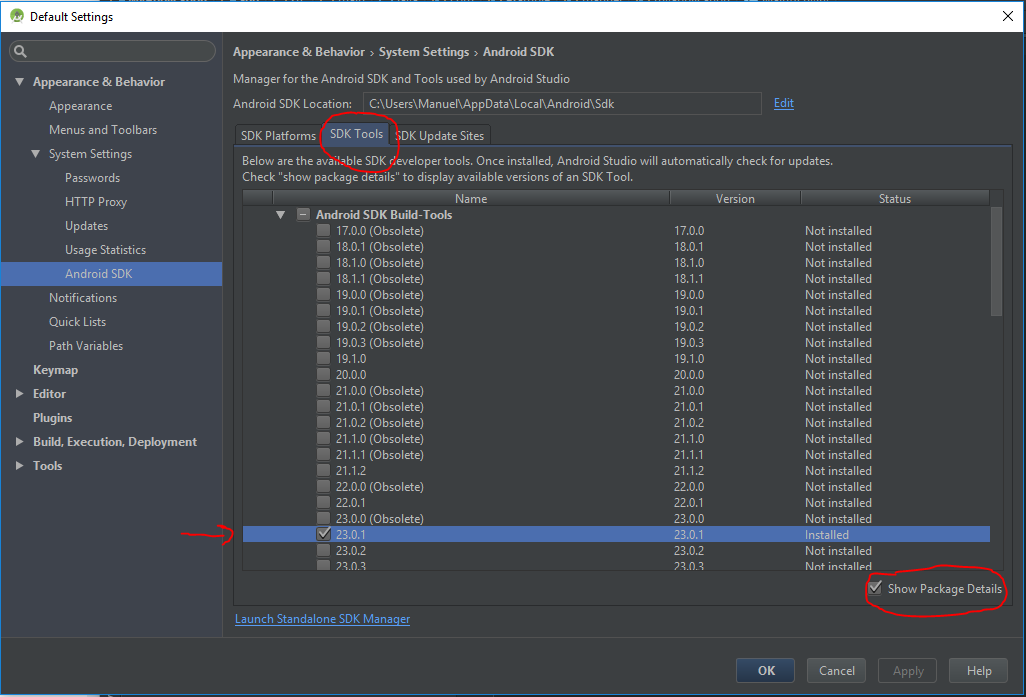1026x697 pixels.
Task: Tick the 21.1.2 build-tools checkbox
Action: (x=323, y=470)
